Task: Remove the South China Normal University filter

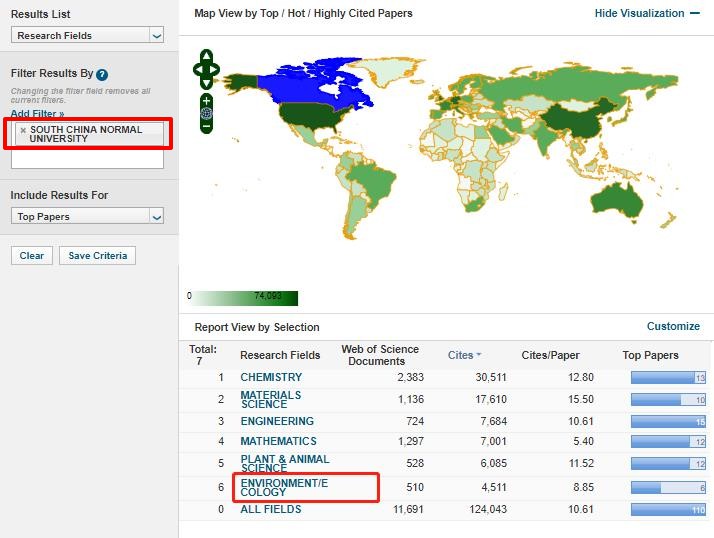Action: 23,130
